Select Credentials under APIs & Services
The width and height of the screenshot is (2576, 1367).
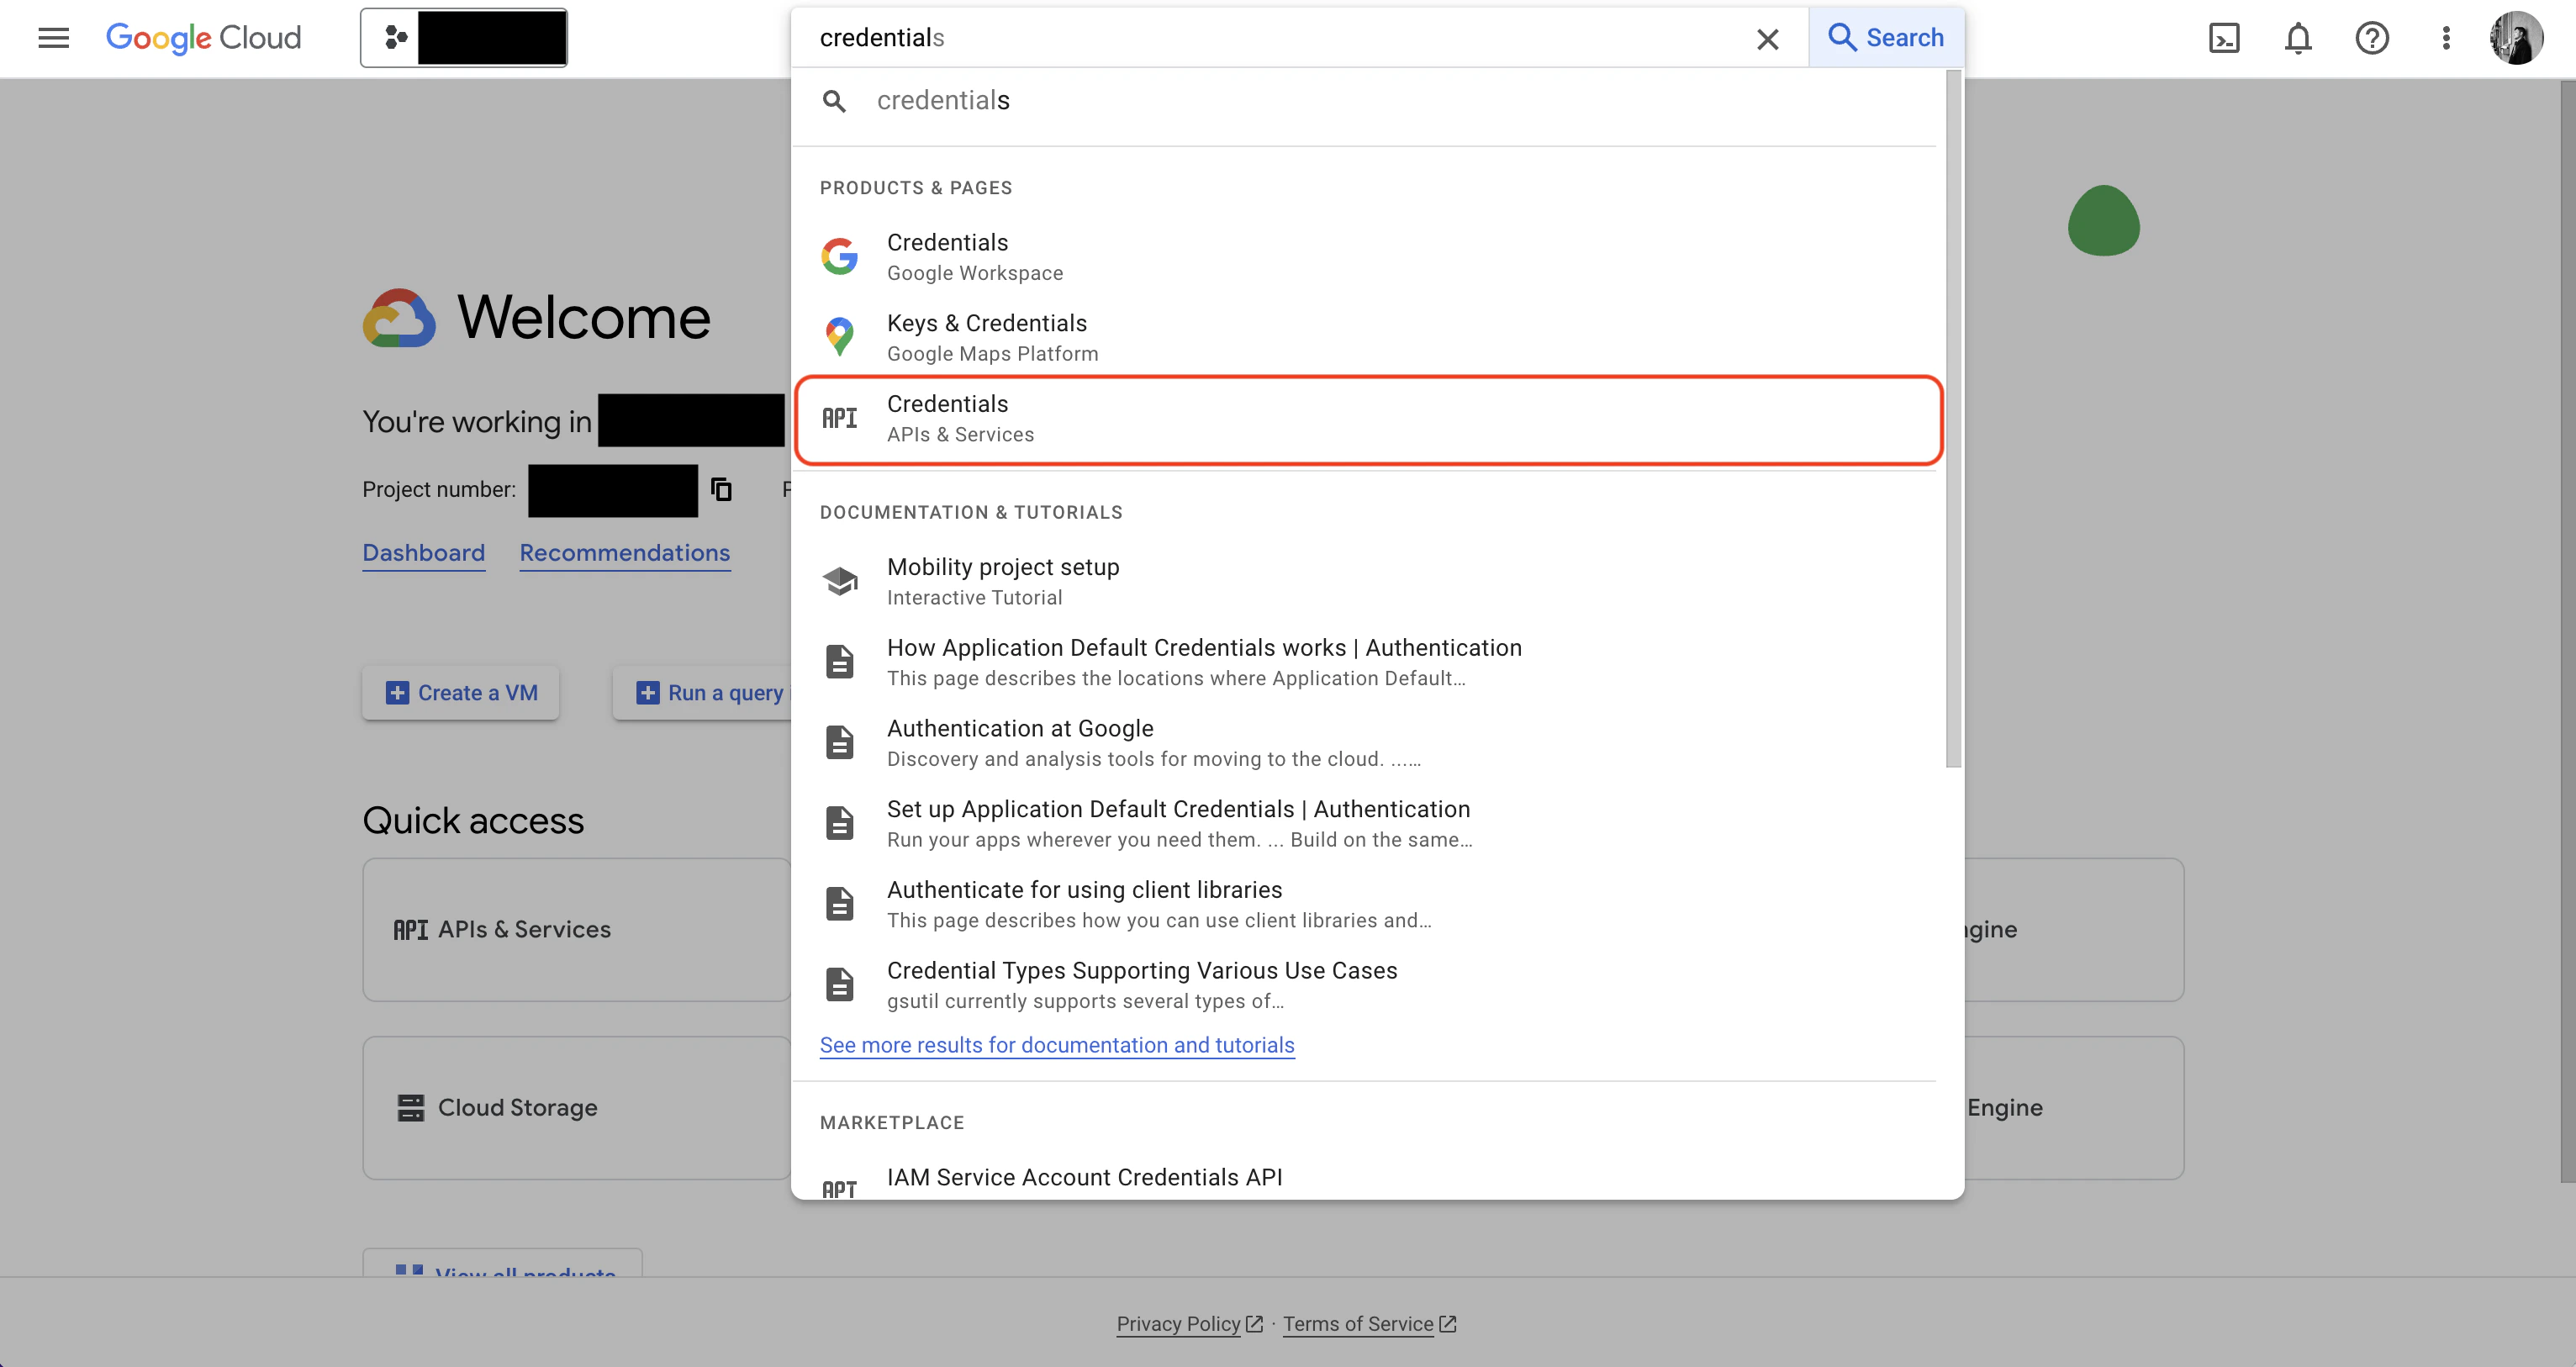1368,419
